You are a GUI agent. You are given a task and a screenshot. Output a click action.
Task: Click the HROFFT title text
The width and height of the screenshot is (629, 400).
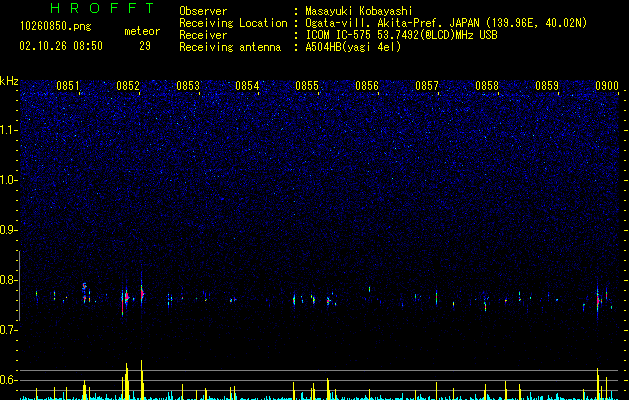pos(102,8)
